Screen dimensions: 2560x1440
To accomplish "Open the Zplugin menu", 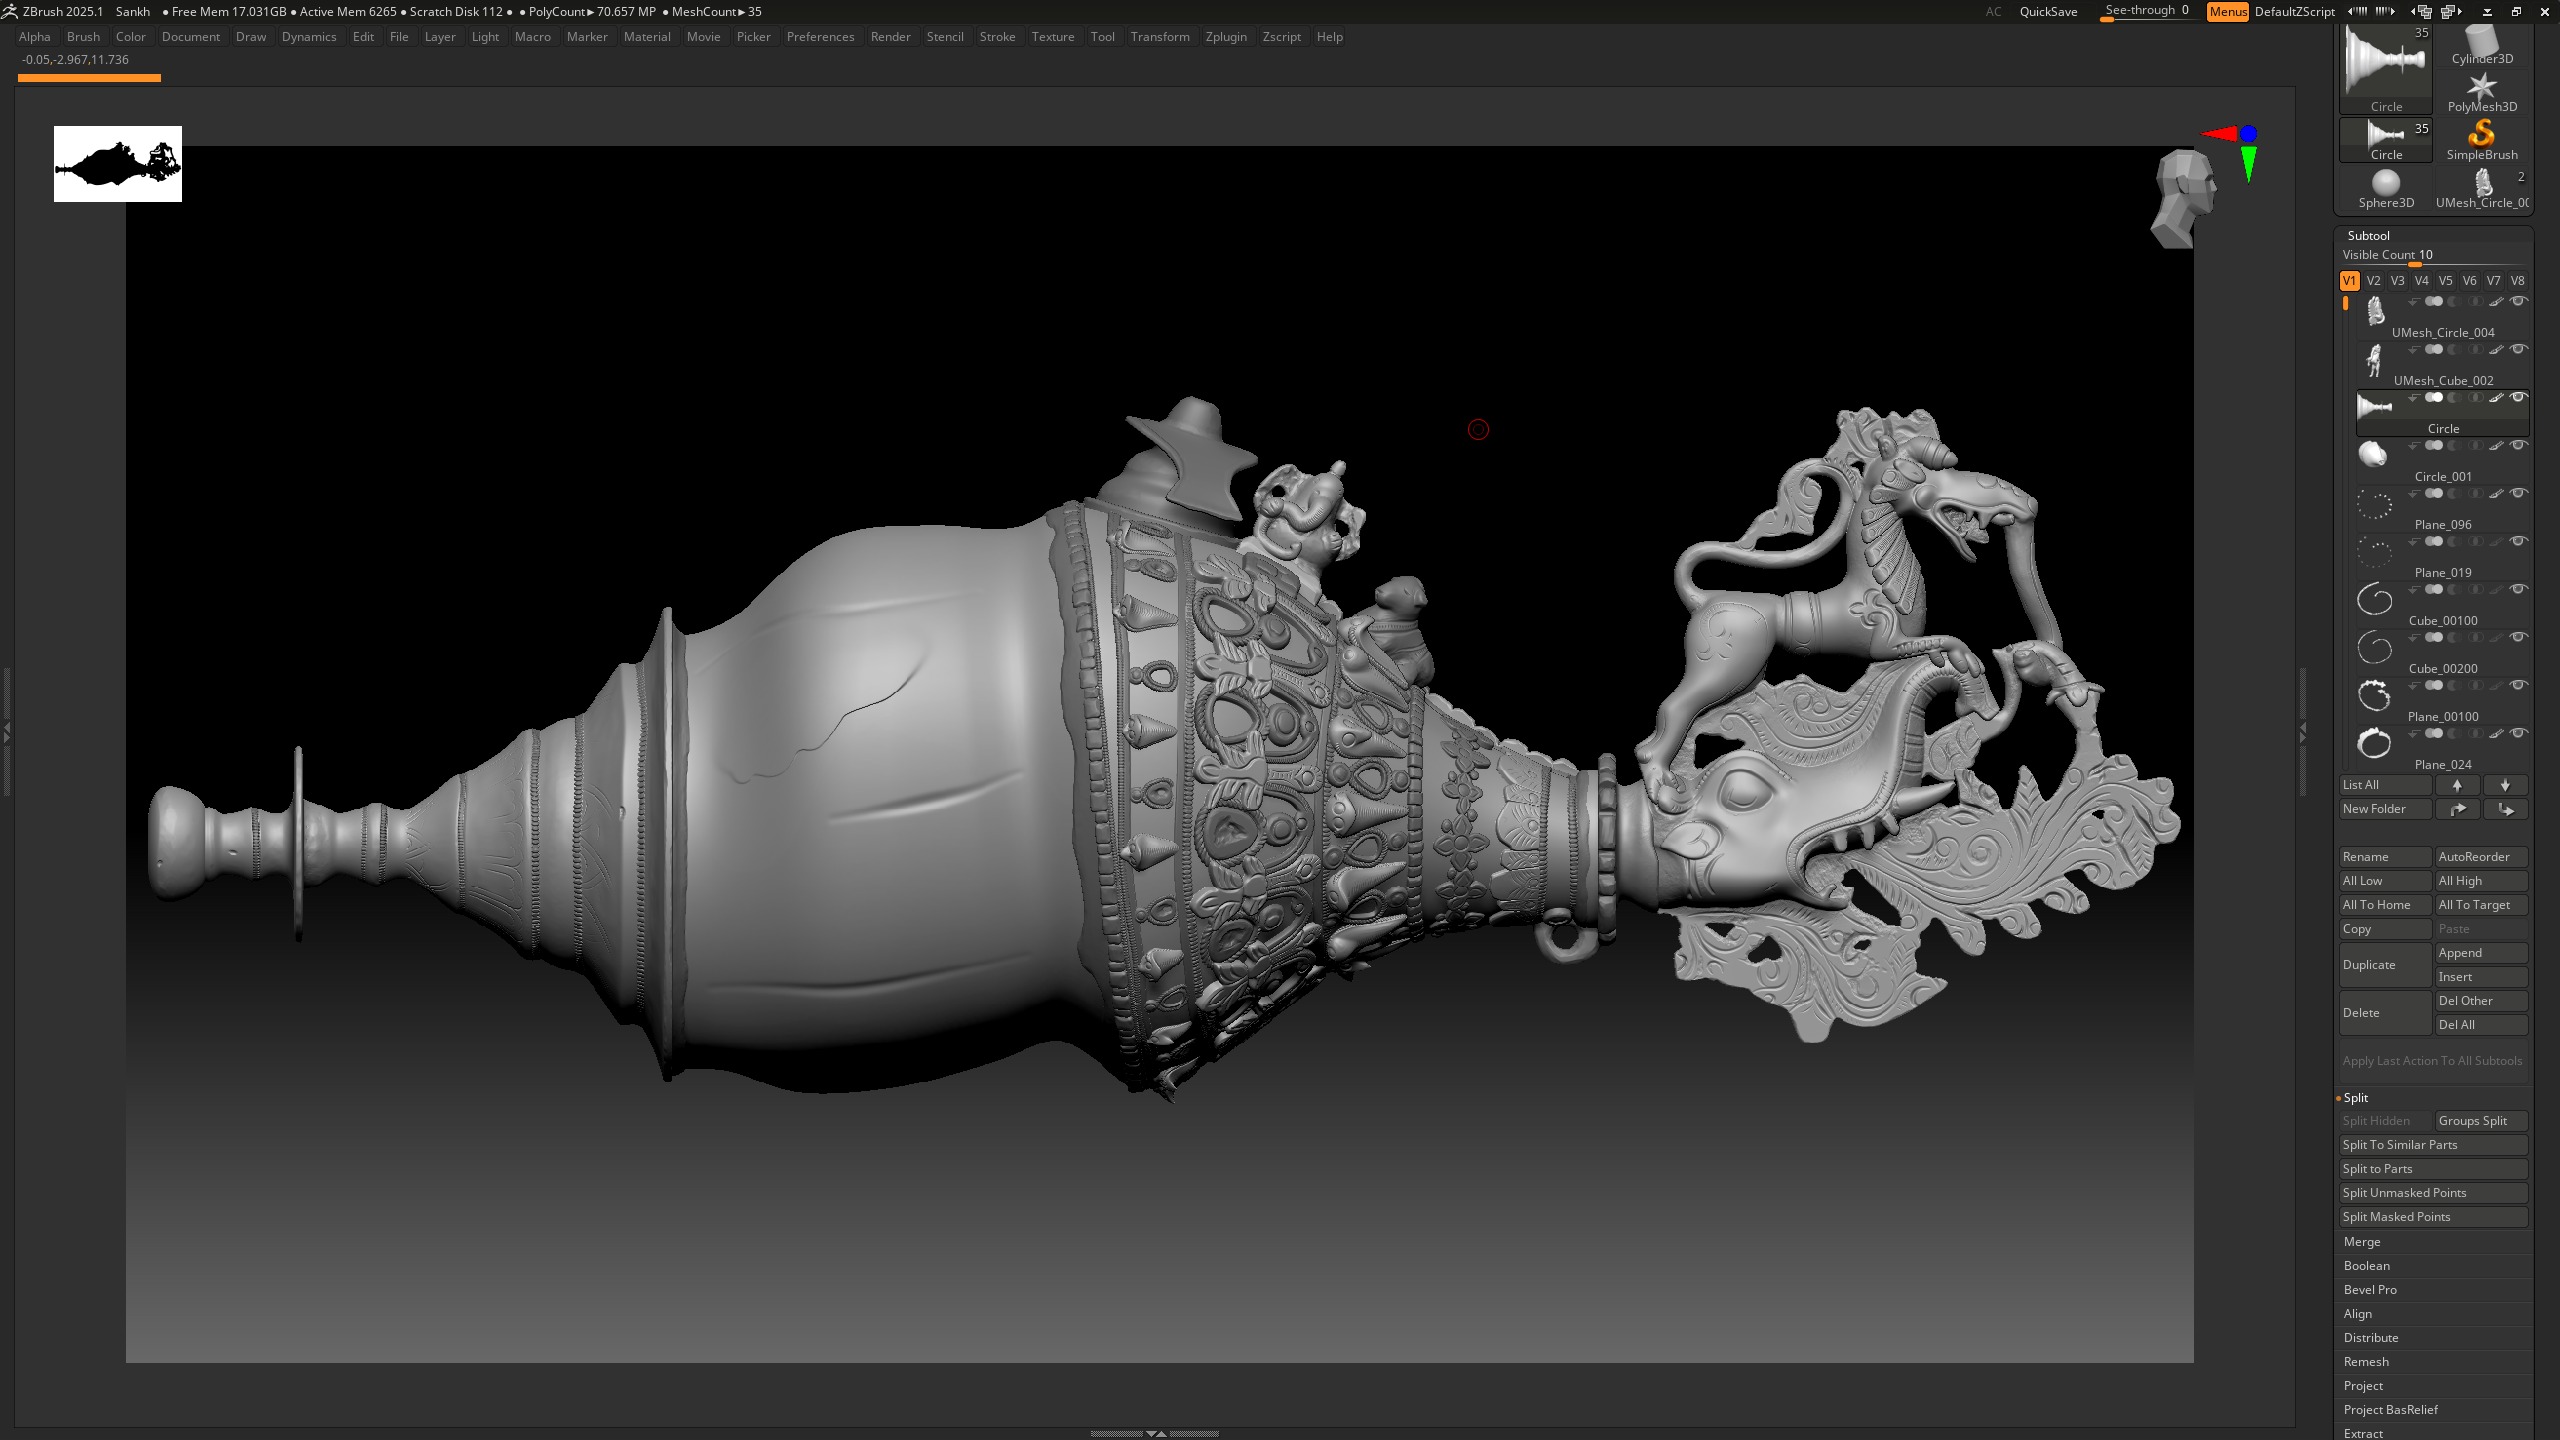I will (x=1226, y=37).
